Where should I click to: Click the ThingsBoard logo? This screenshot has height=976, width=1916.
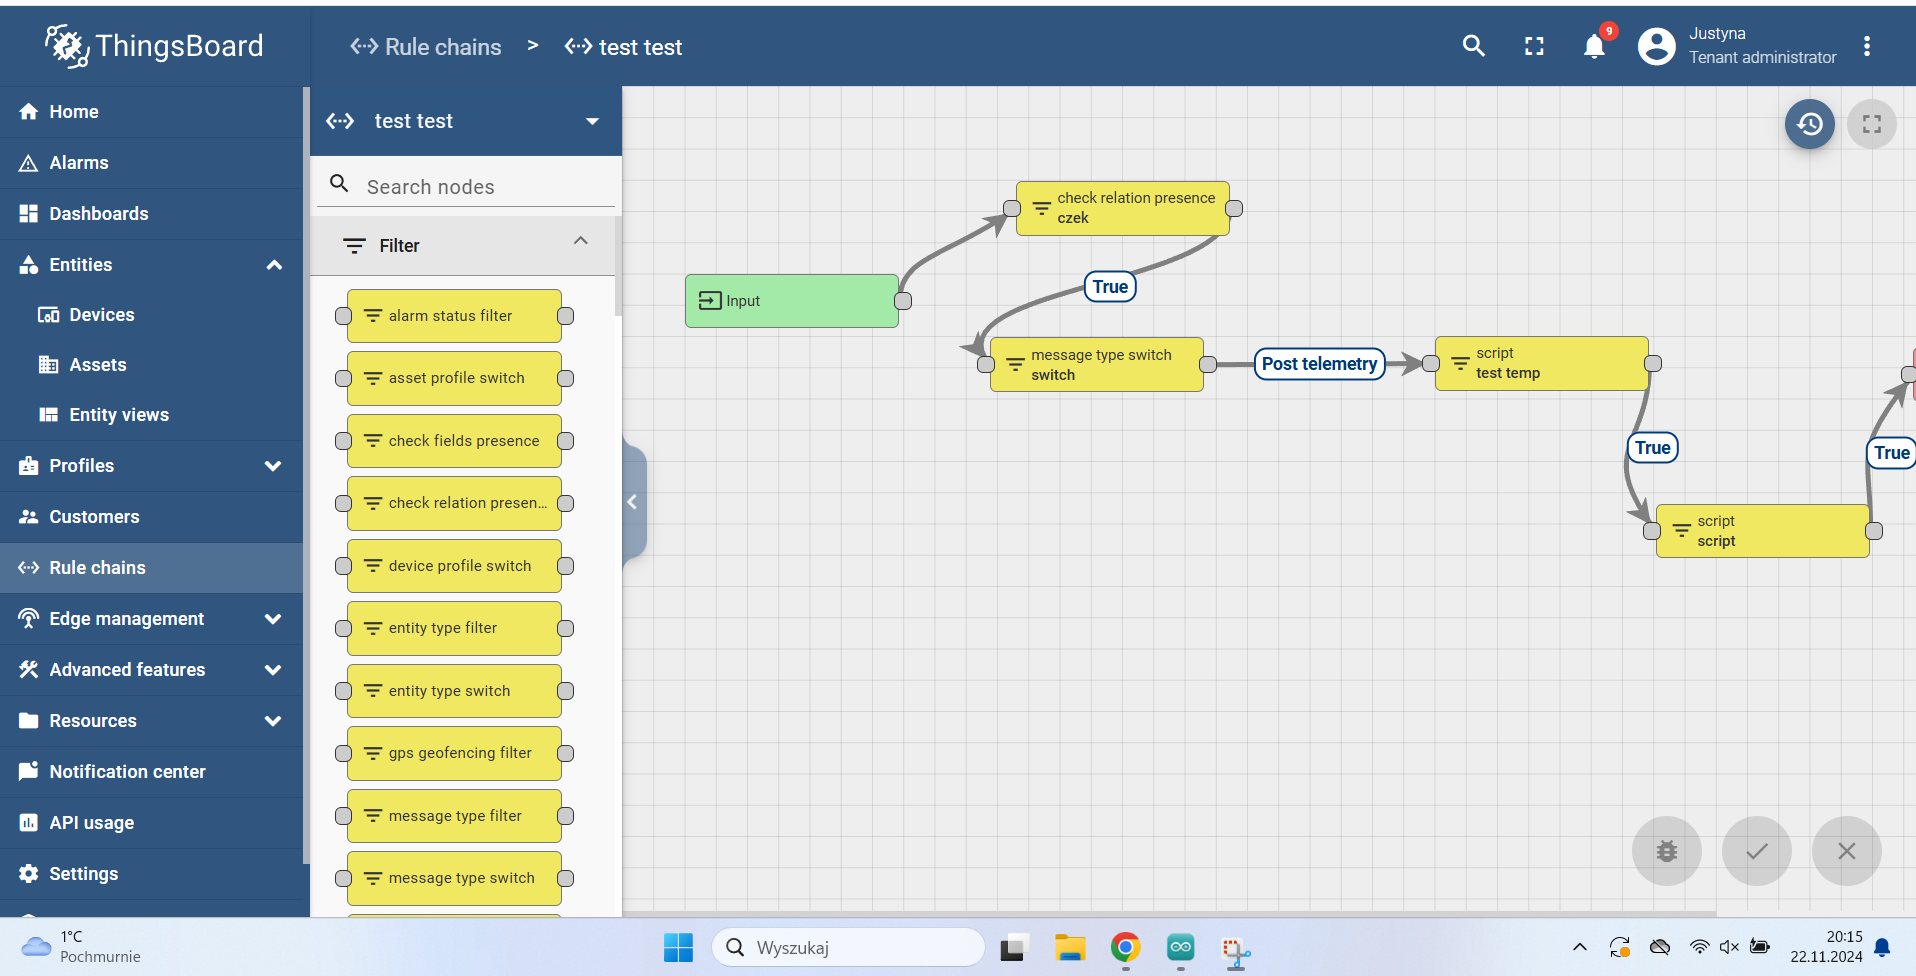[154, 46]
